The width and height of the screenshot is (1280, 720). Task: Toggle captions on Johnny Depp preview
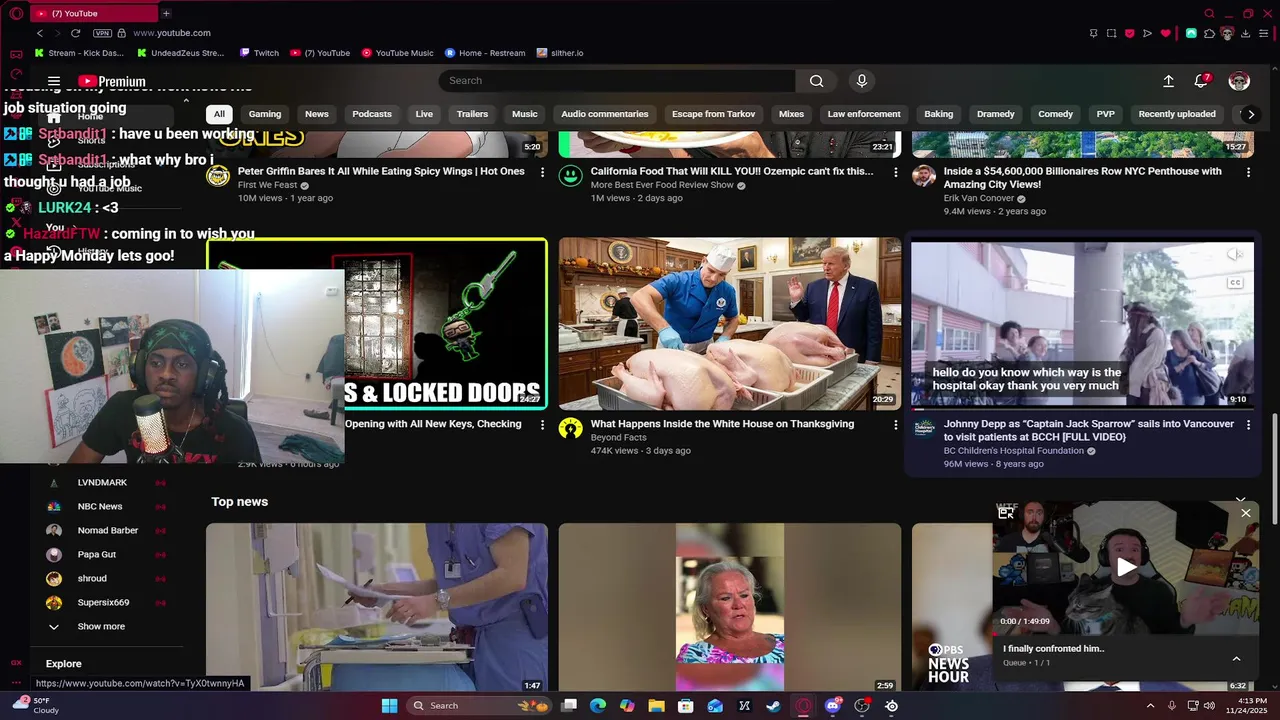click(x=1235, y=283)
